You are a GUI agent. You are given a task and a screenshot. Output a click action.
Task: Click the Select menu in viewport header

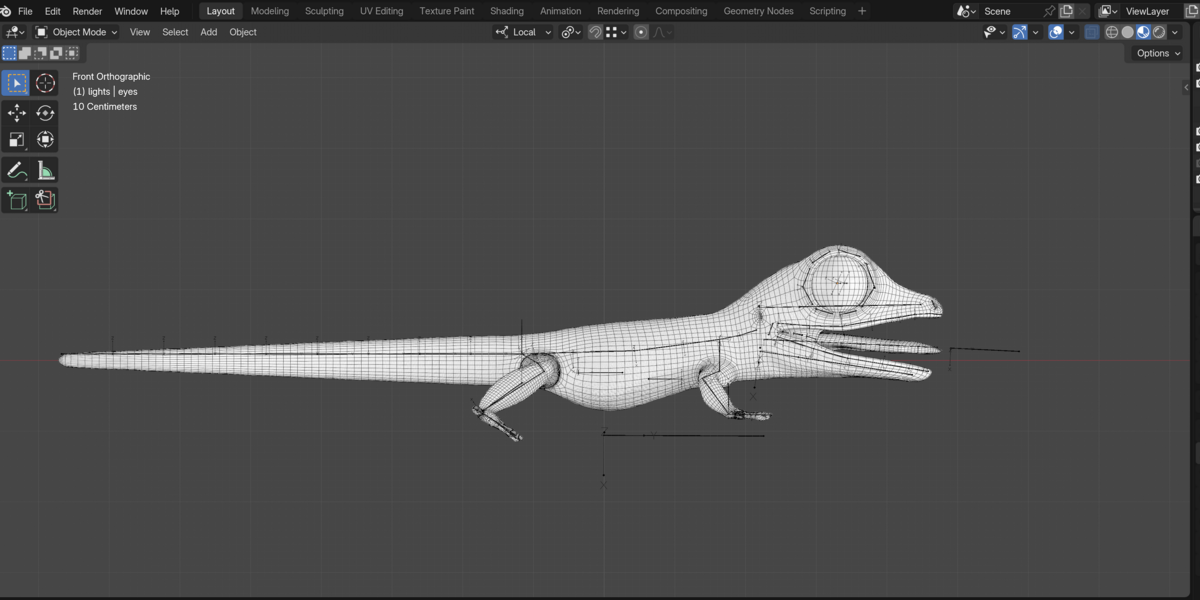click(x=175, y=32)
